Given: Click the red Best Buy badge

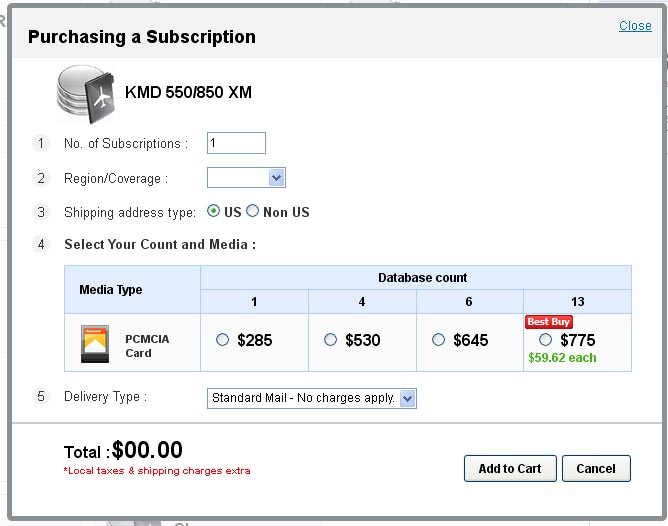Looking at the screenshot, I should (549, 322).
